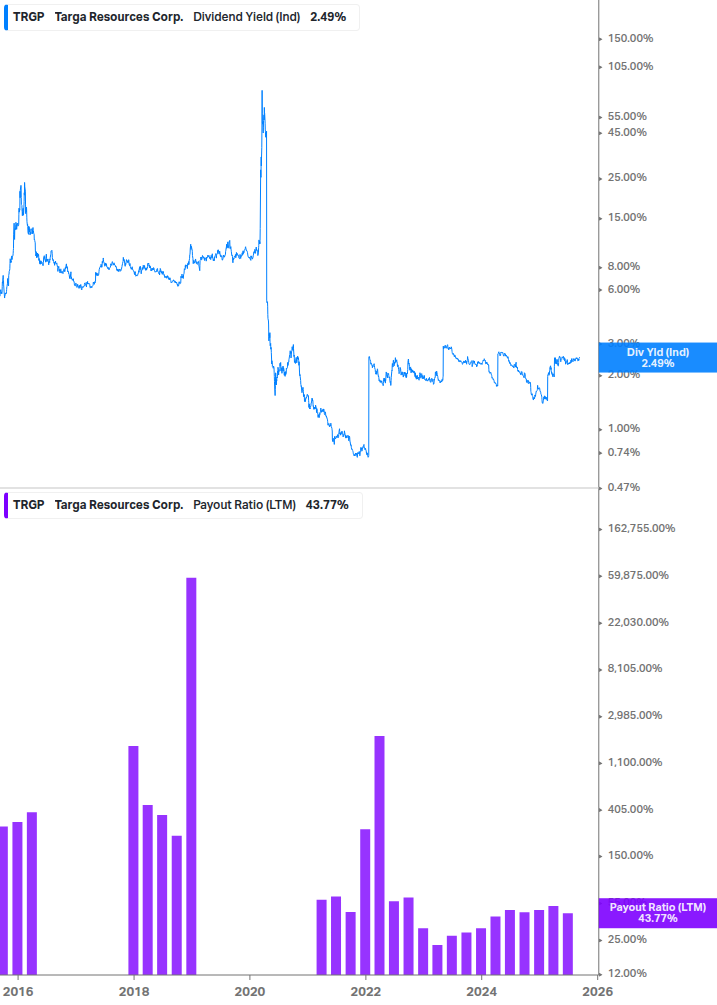Click the tallest payout ratio bar near 2019

[x=191, y=776]
